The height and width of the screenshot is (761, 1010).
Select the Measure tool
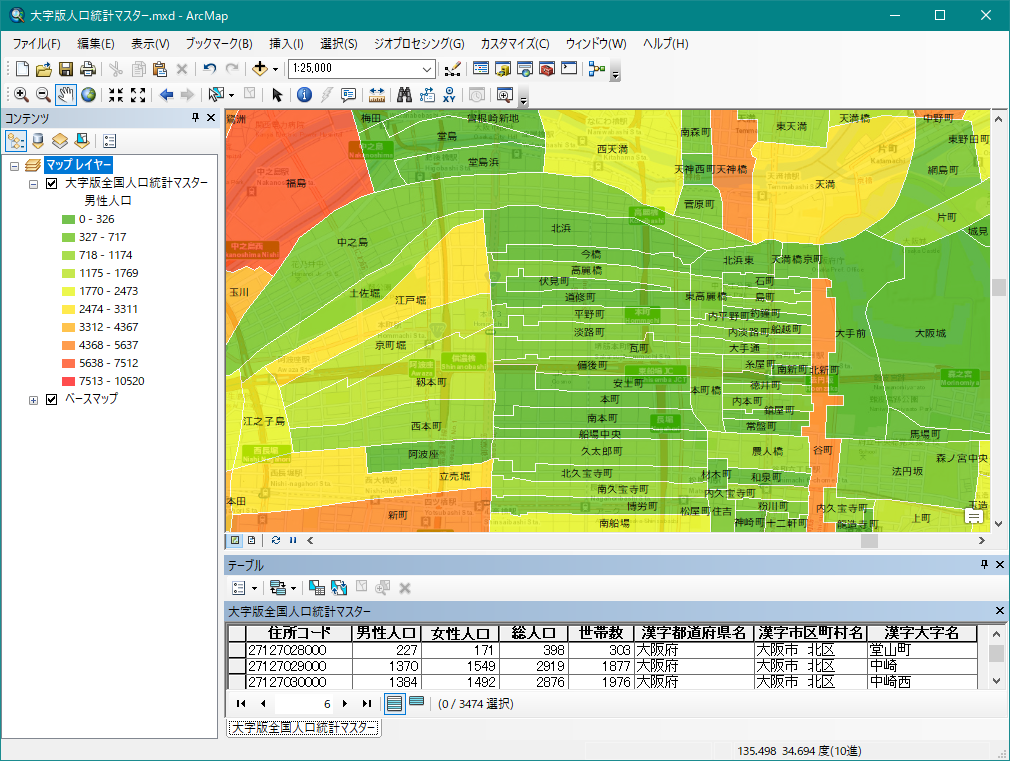(x=377, y=95)
